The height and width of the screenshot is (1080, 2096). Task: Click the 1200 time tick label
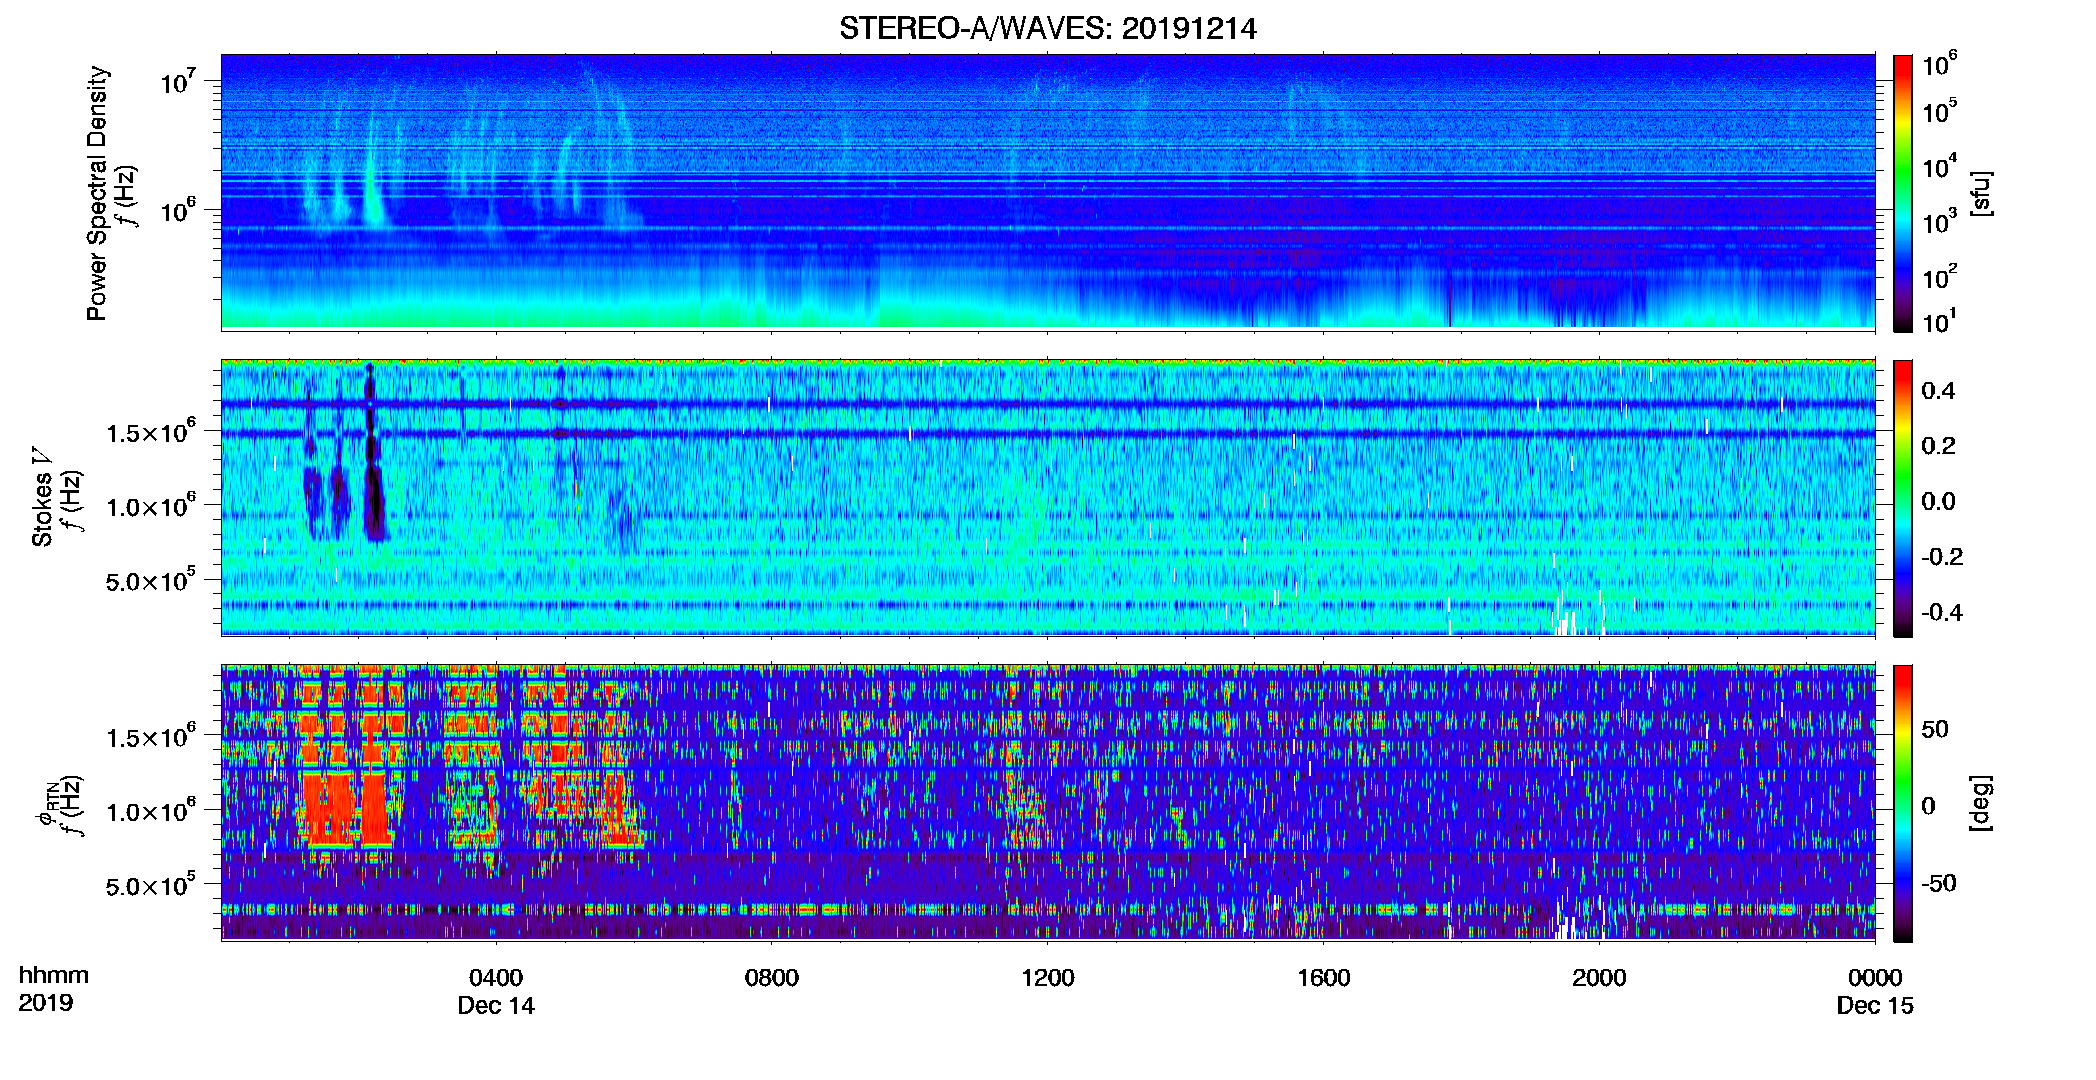(1047, 978)
